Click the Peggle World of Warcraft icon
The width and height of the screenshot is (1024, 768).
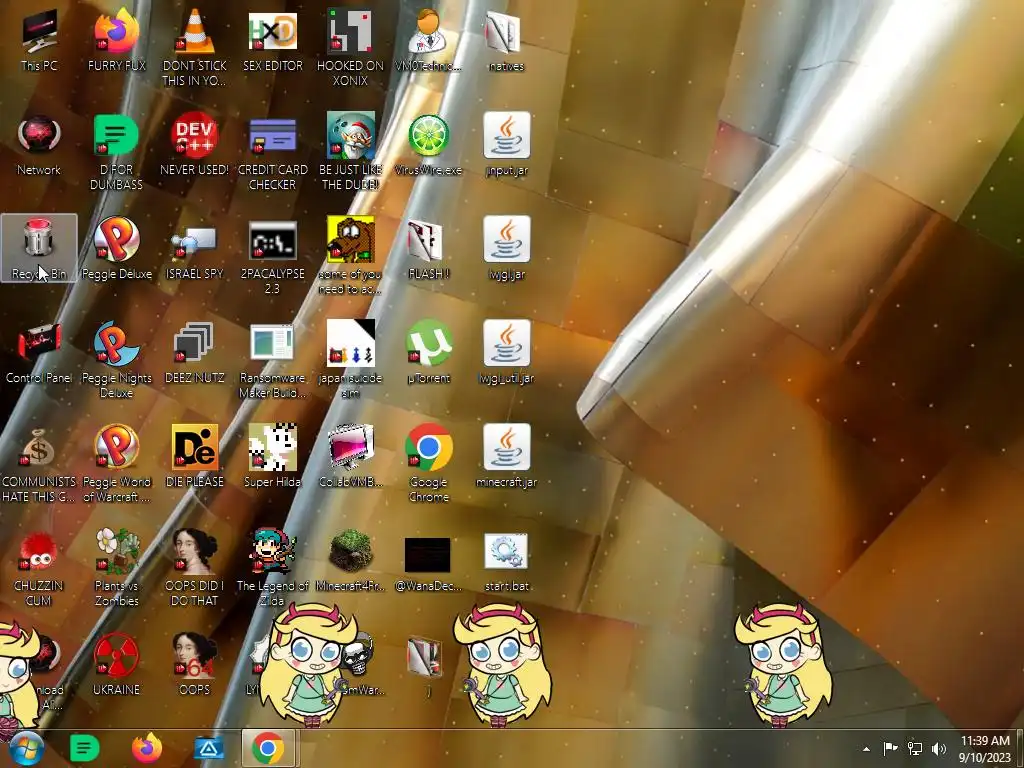(117, 464)
